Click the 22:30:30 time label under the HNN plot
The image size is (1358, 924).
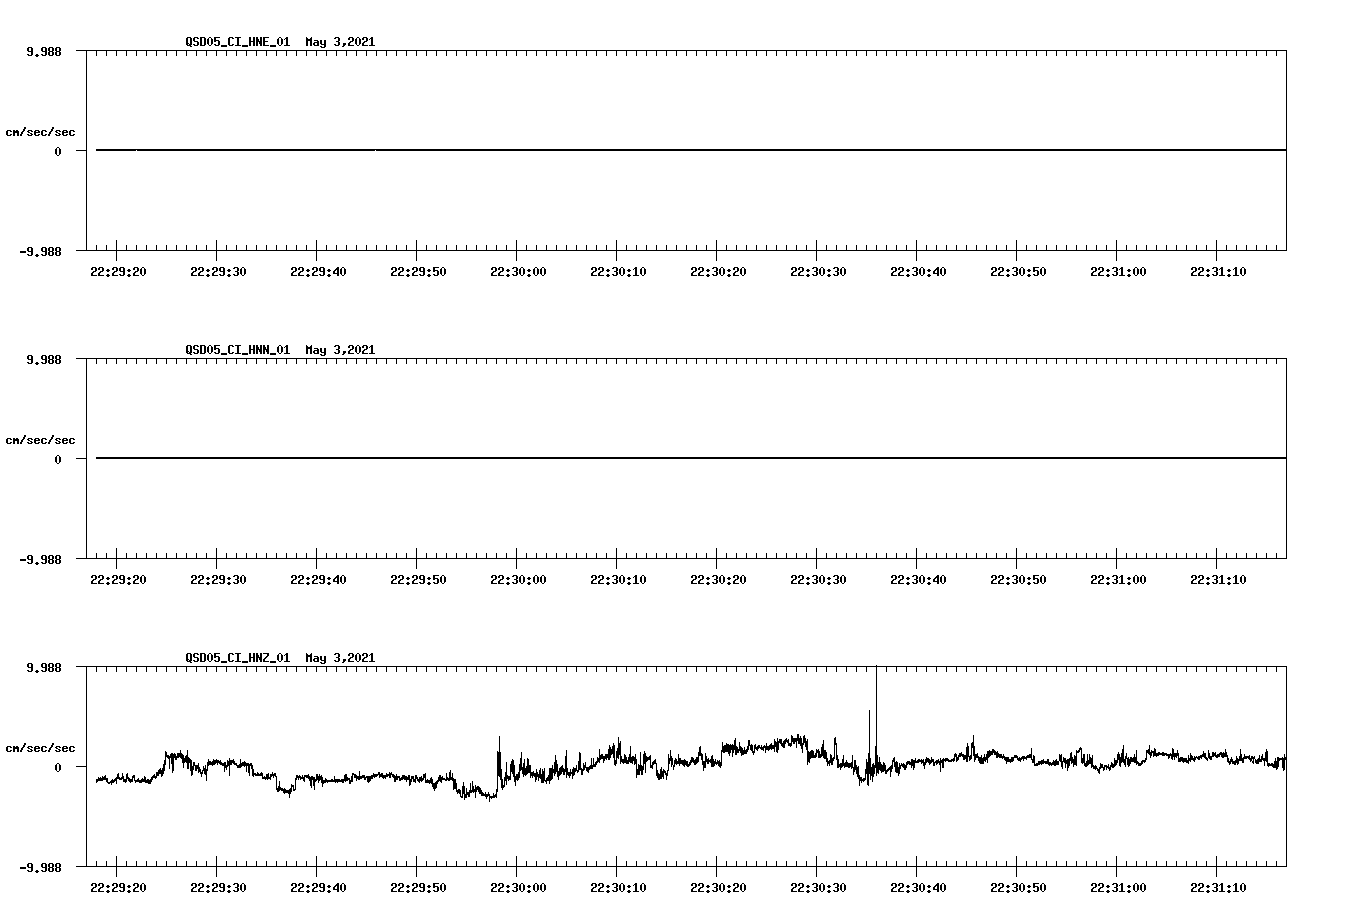(x=817, y=577)
